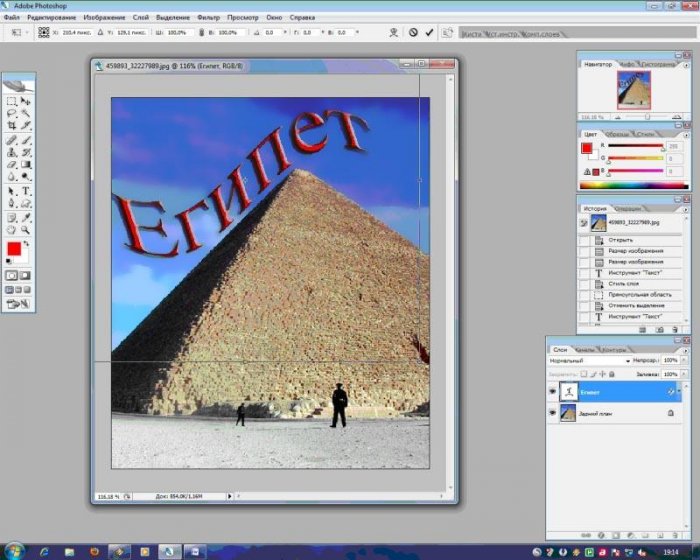Commit transform with checkmark icon
The image size is (700, 560).
(x=430, y=33)
